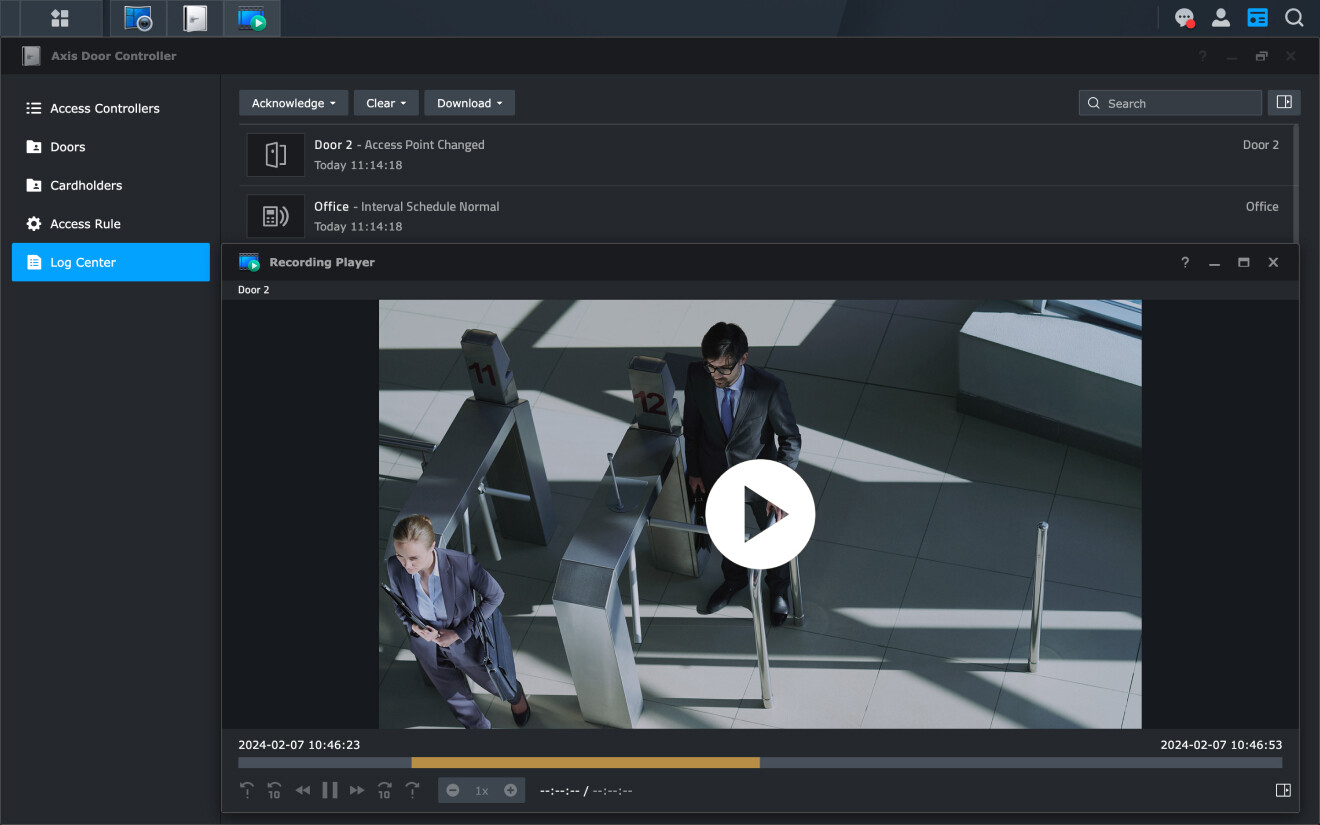Screen dimensions: 1320x825
Task: Go to Access Controllers in the sidebar
Action: 105,108
